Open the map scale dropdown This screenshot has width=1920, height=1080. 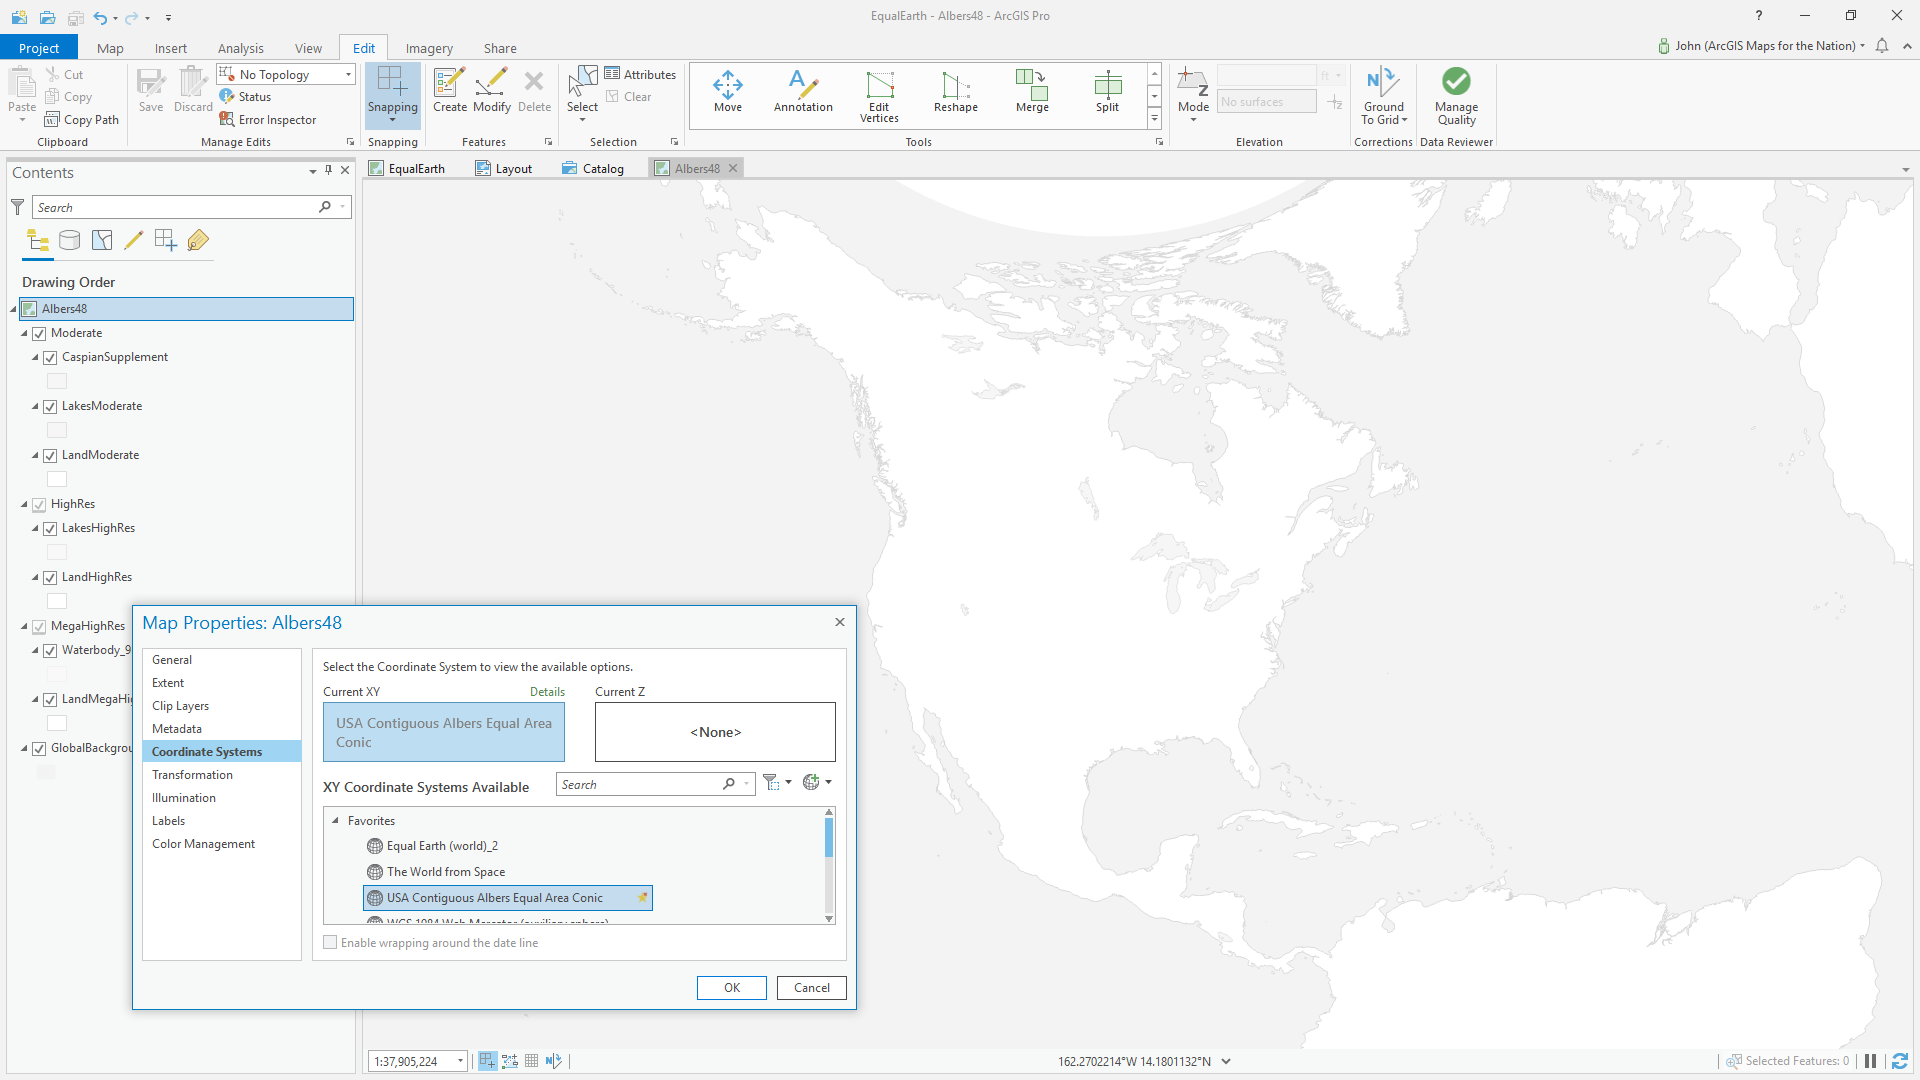pyautogui.click(x=460, y=1061)
